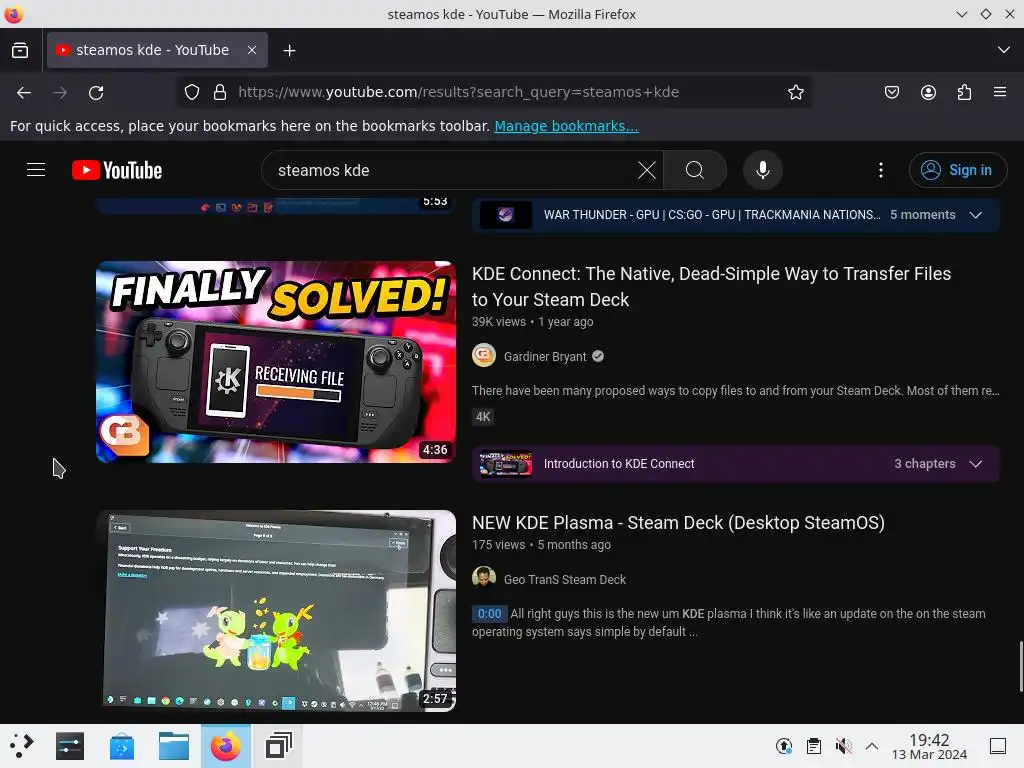The height and width of the screenshot is (768, 1024).
Task: Open Geo TranS channel avatar
Action: pos(484,577)
